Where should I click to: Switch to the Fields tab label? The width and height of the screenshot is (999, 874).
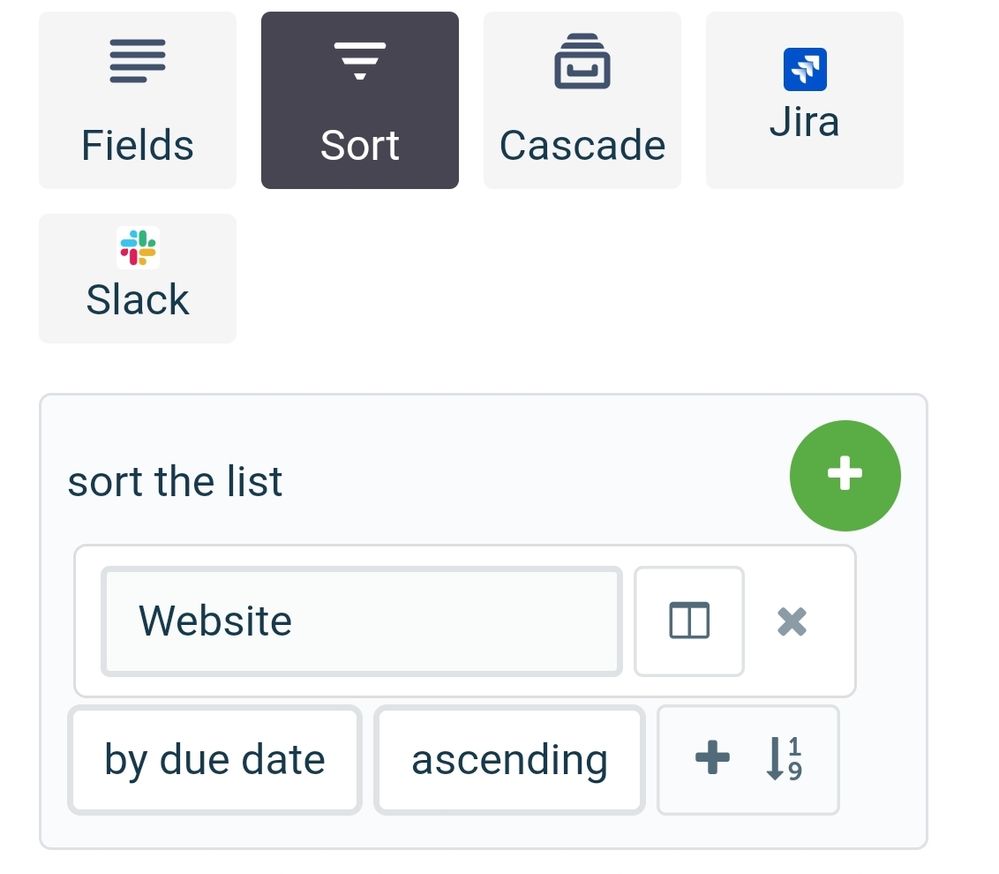click(x=138, y=145)
